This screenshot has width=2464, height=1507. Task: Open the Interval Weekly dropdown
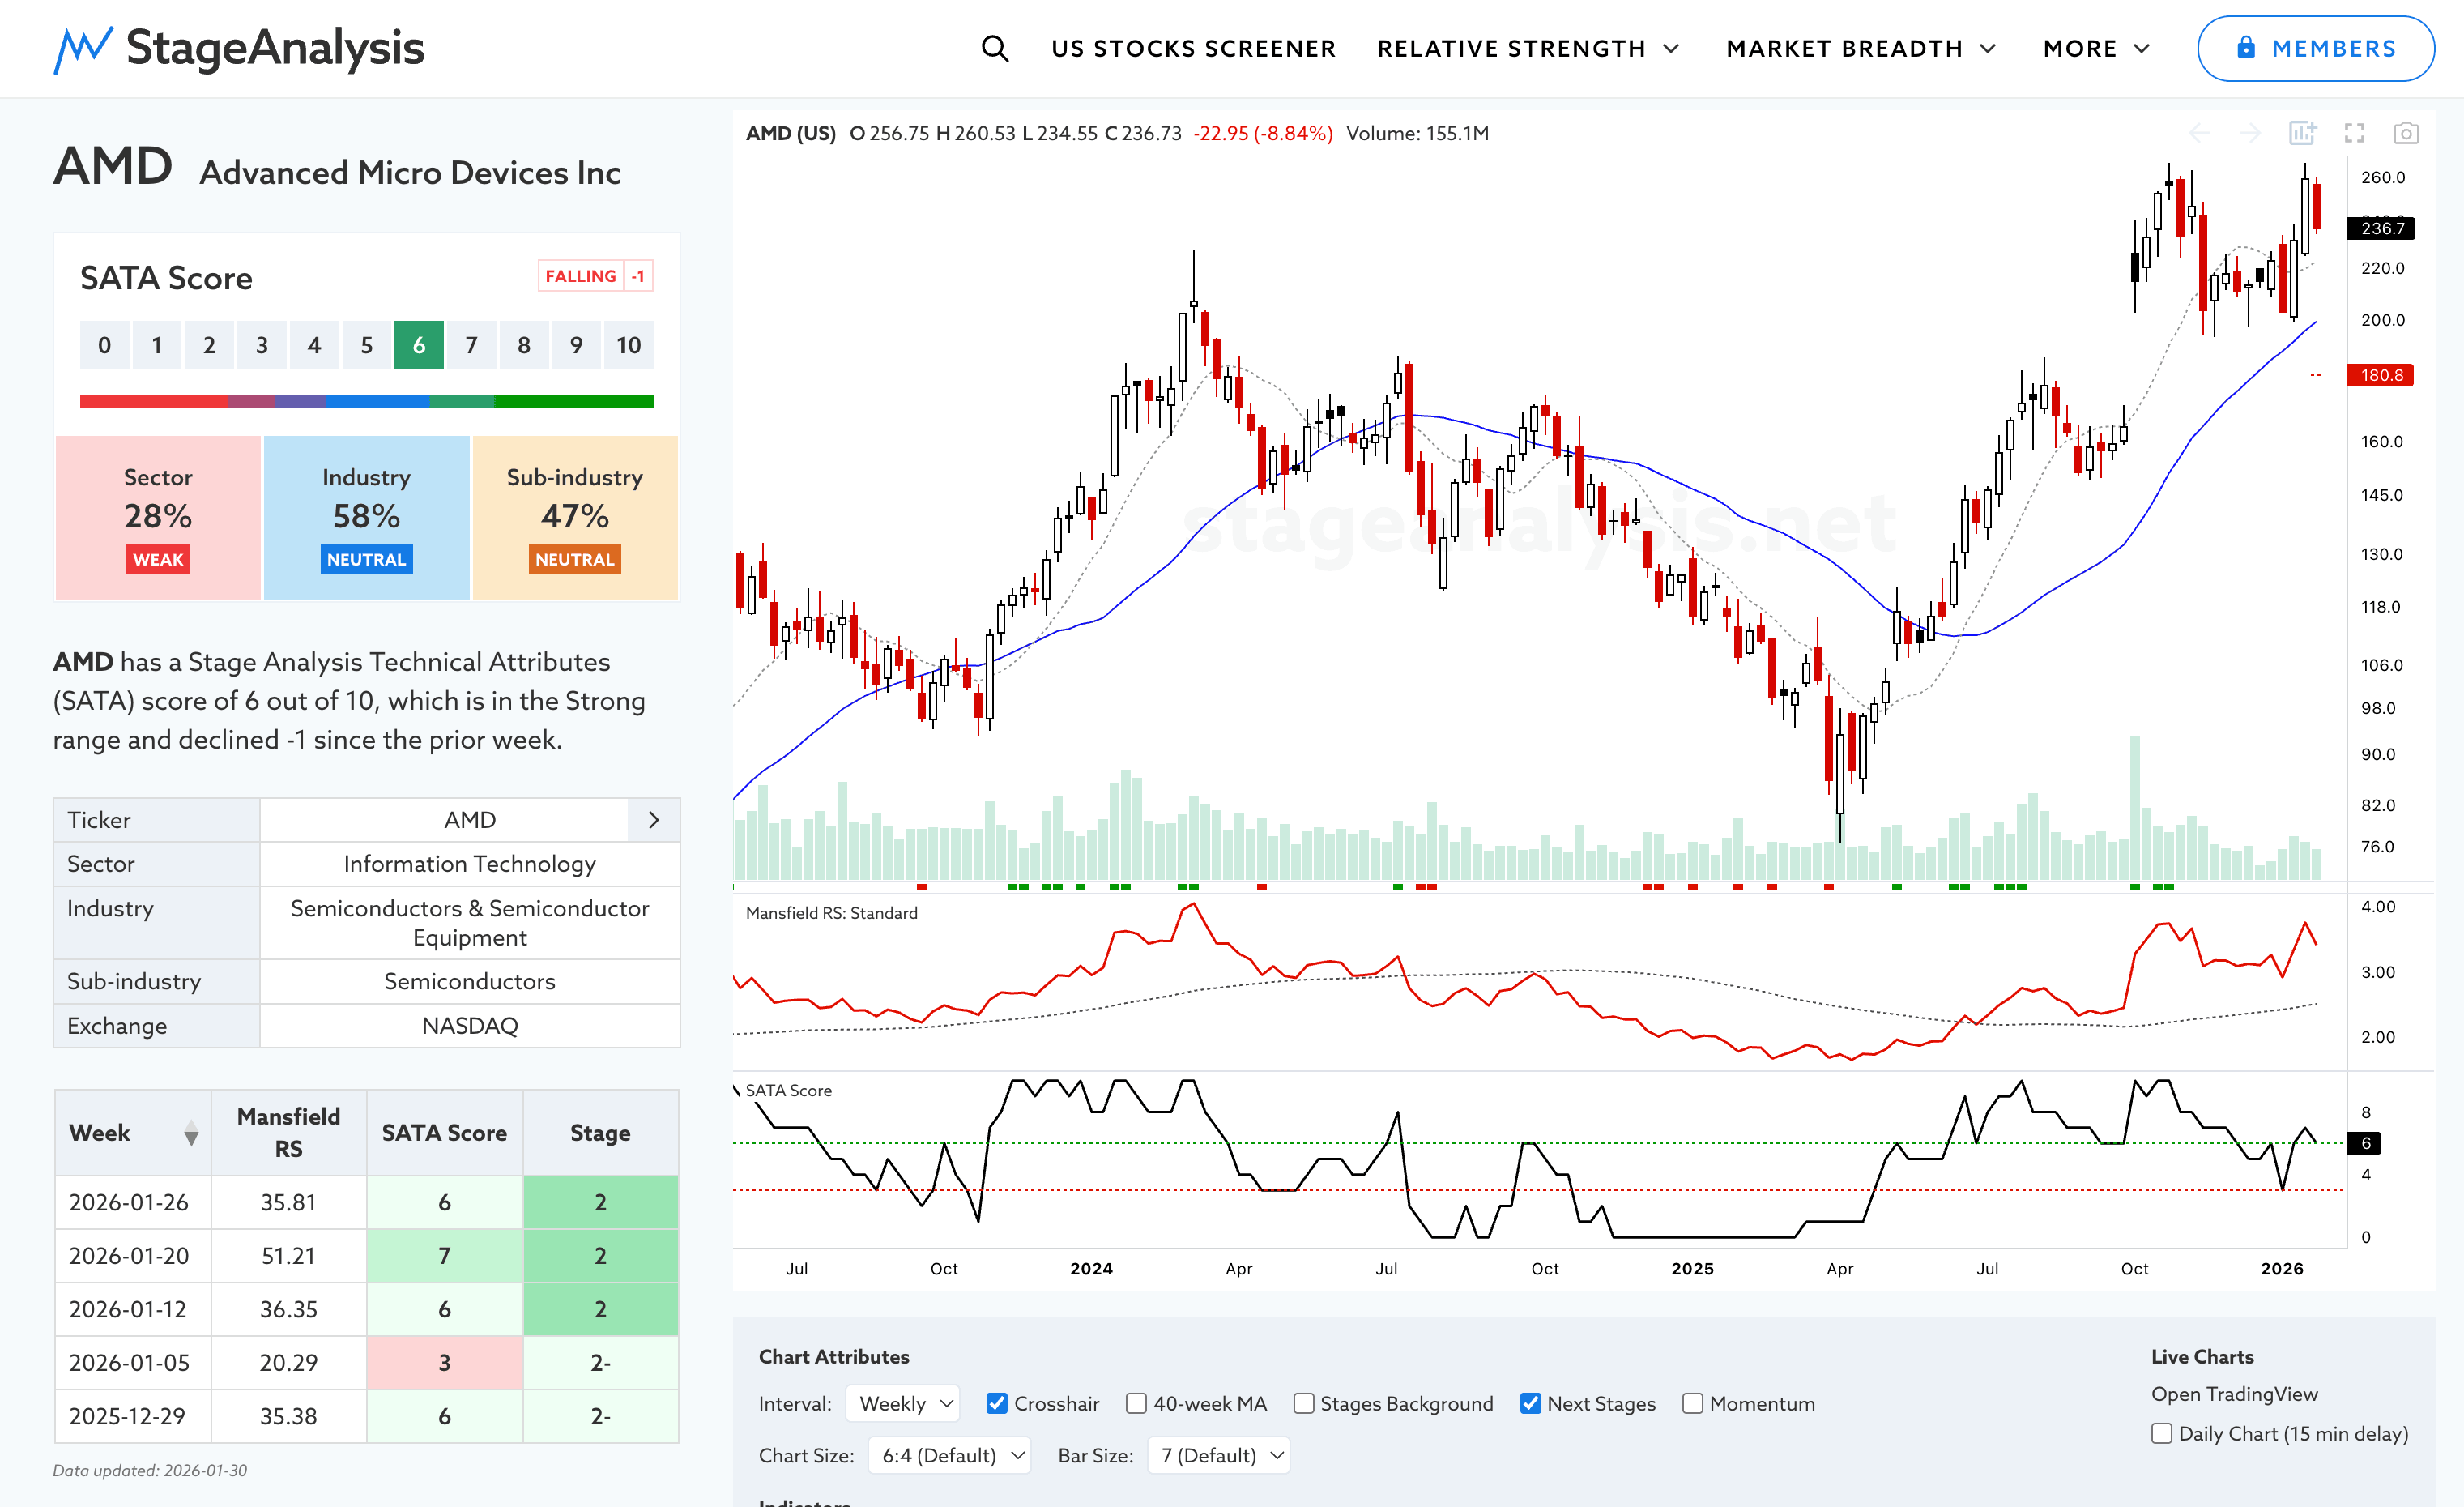[903, 1403]
